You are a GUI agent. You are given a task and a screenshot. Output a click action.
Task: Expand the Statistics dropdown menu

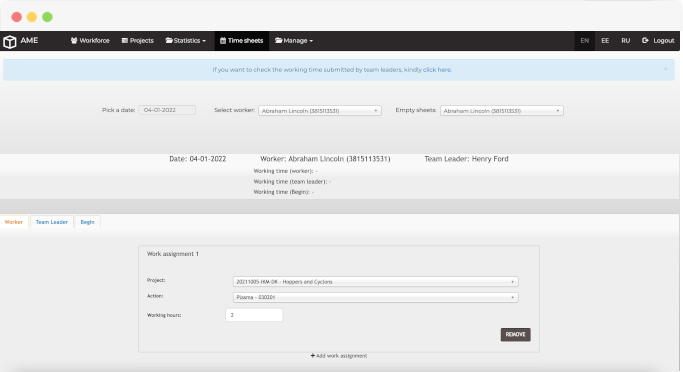click(x=186, y=41)
